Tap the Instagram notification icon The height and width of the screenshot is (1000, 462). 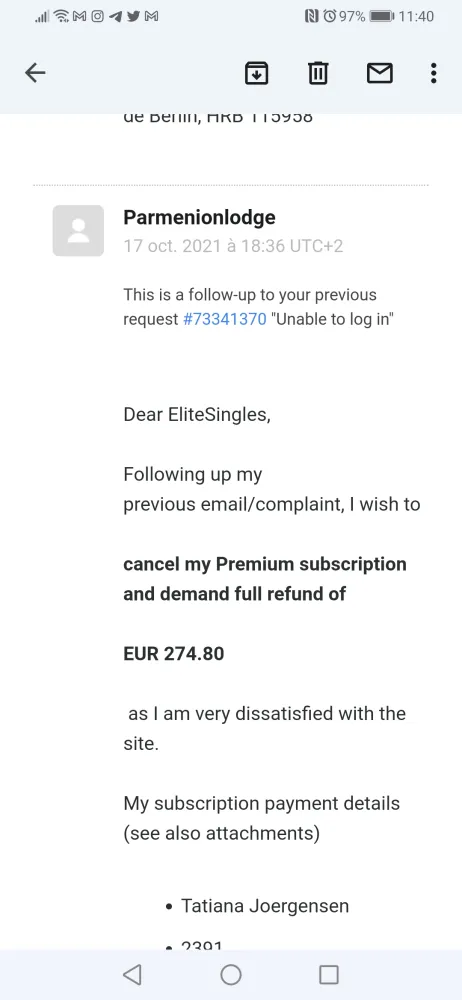click(x=97, y=17)
